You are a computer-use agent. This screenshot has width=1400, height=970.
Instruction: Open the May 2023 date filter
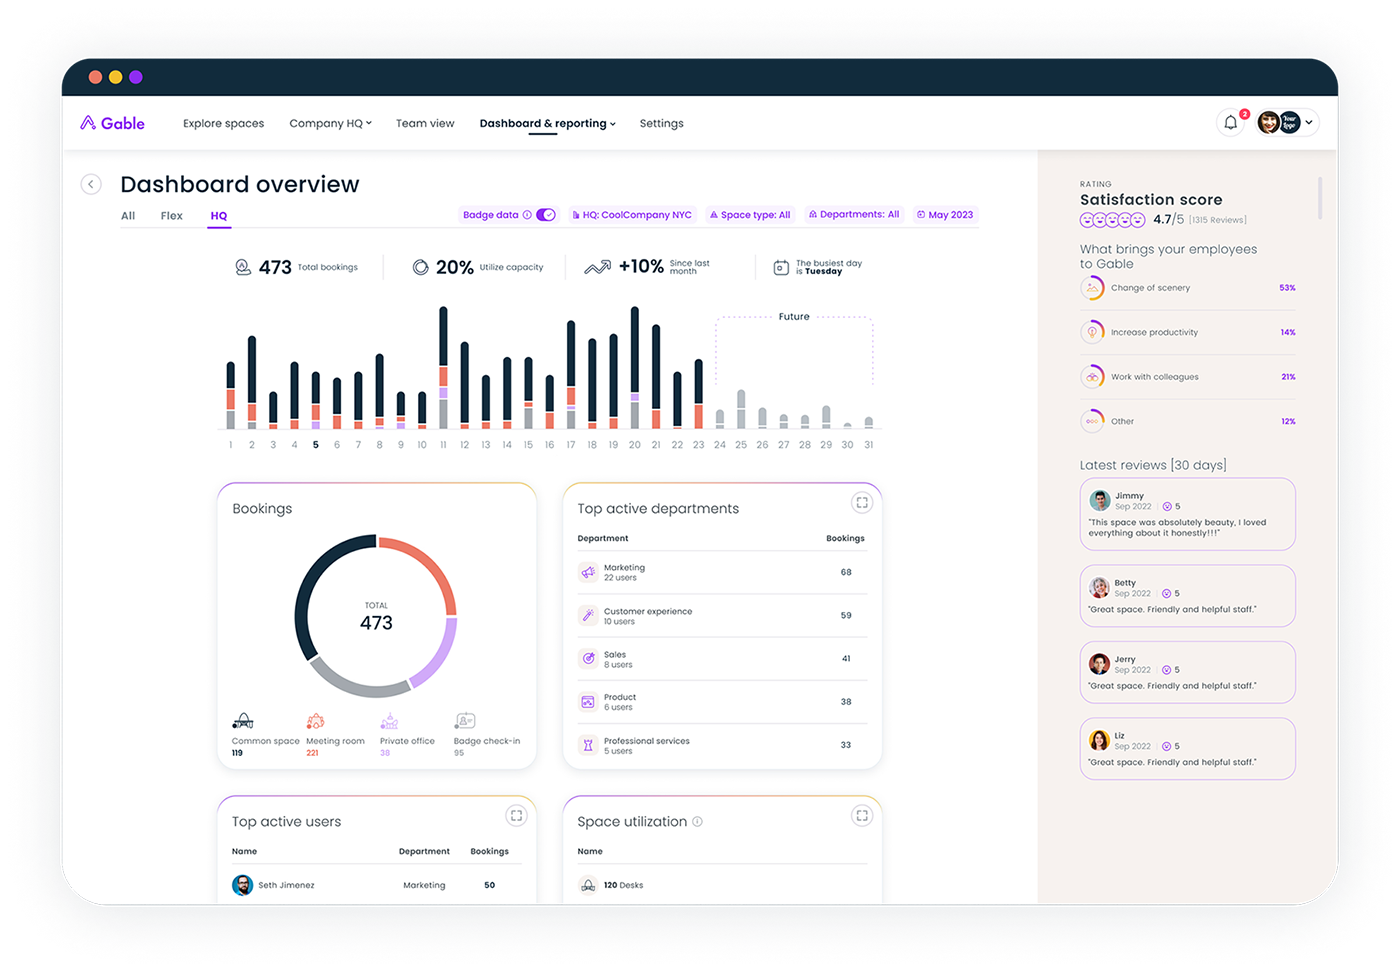945,215
